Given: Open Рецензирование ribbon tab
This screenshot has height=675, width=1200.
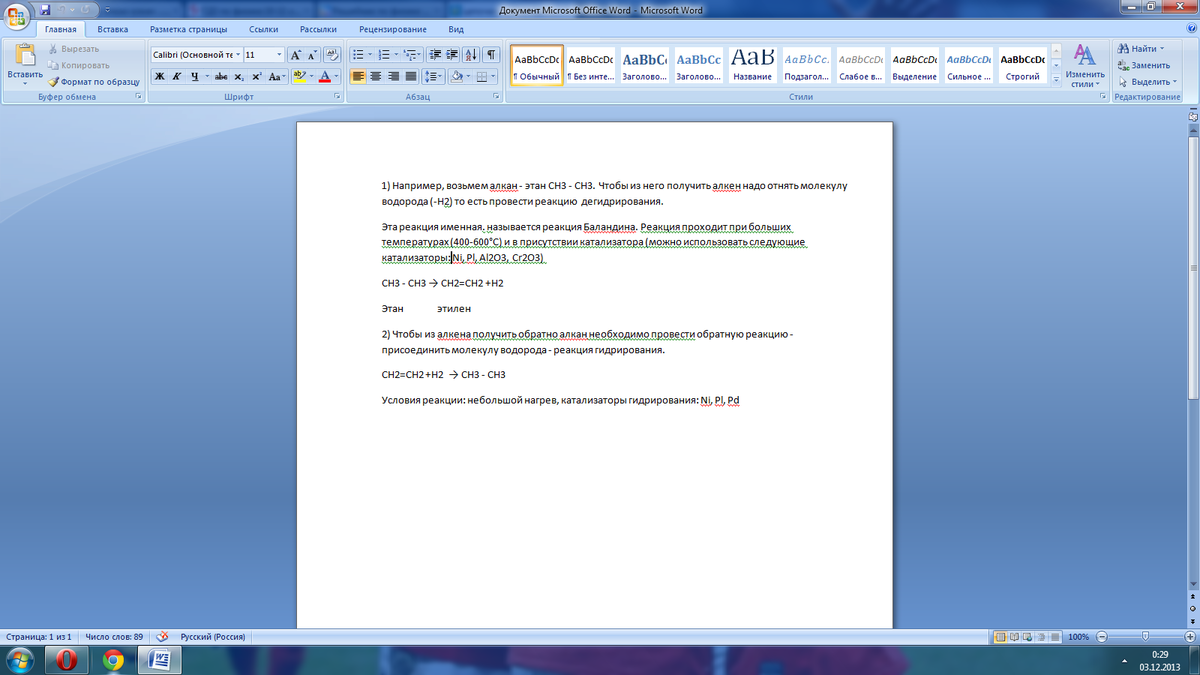Looking at the screenshot, I should click(393, 30).
